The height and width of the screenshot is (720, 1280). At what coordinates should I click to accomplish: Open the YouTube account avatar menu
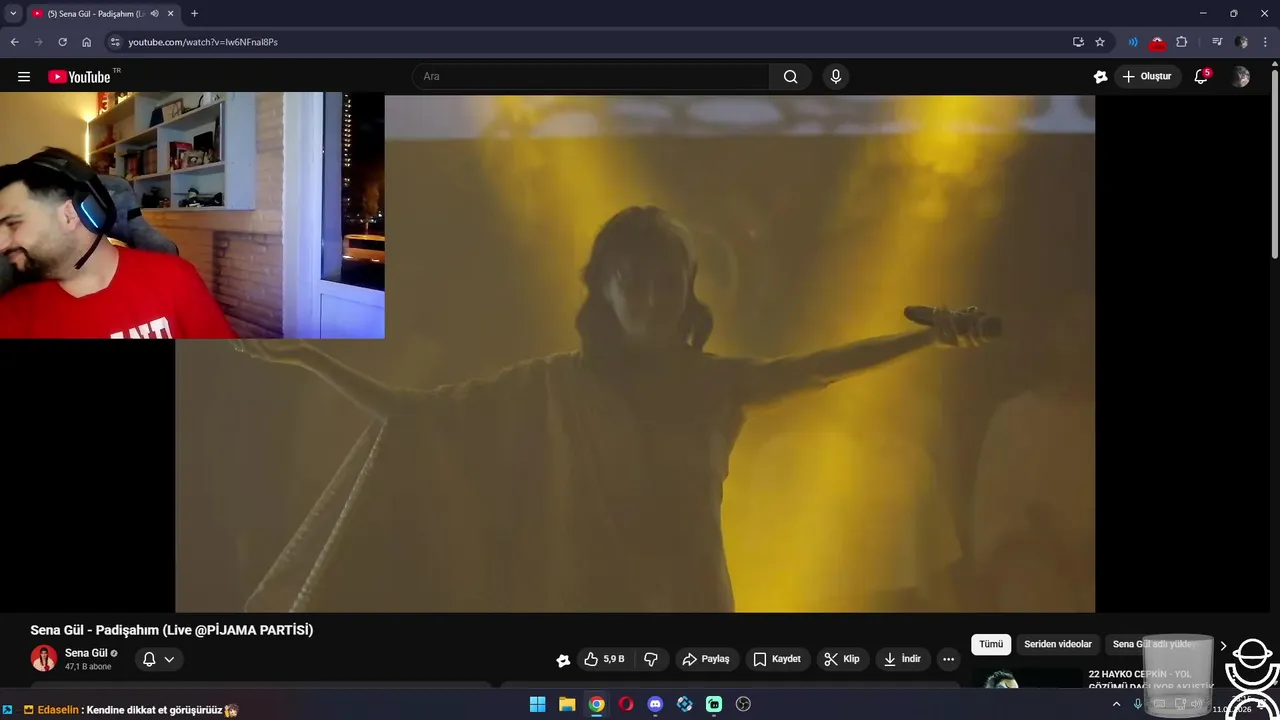click(1241, 77)
